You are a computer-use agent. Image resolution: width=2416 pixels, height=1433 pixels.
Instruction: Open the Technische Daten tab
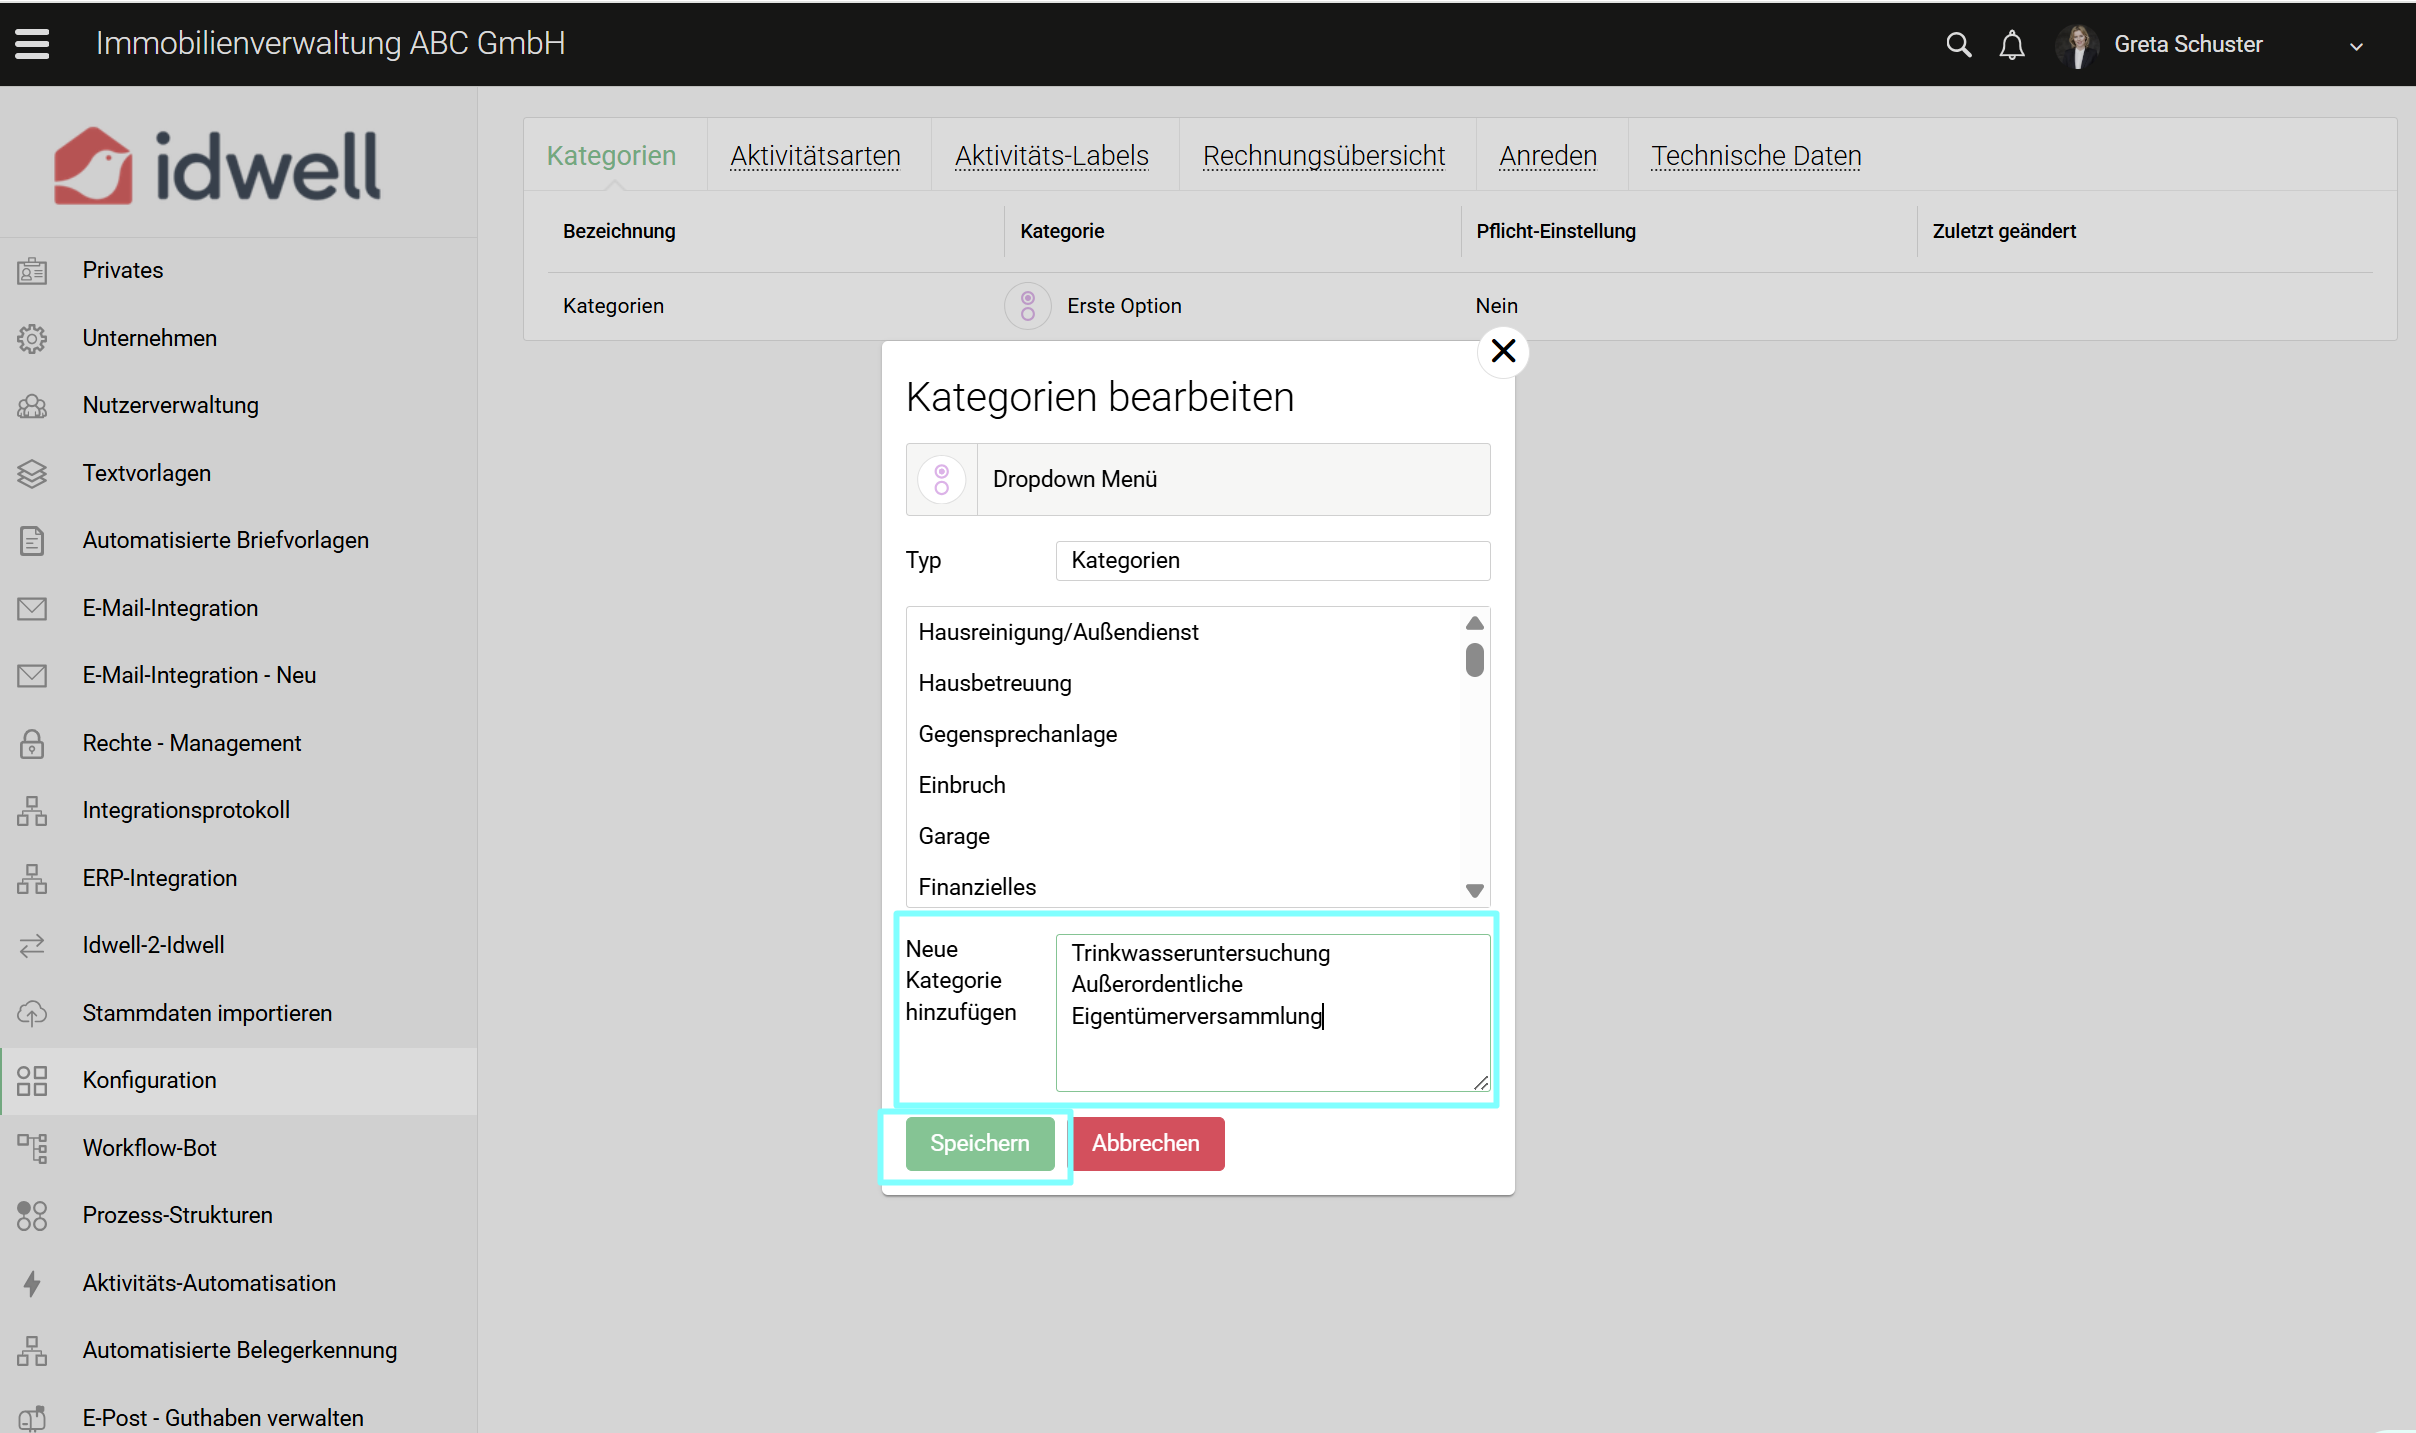coord(1756,156)
